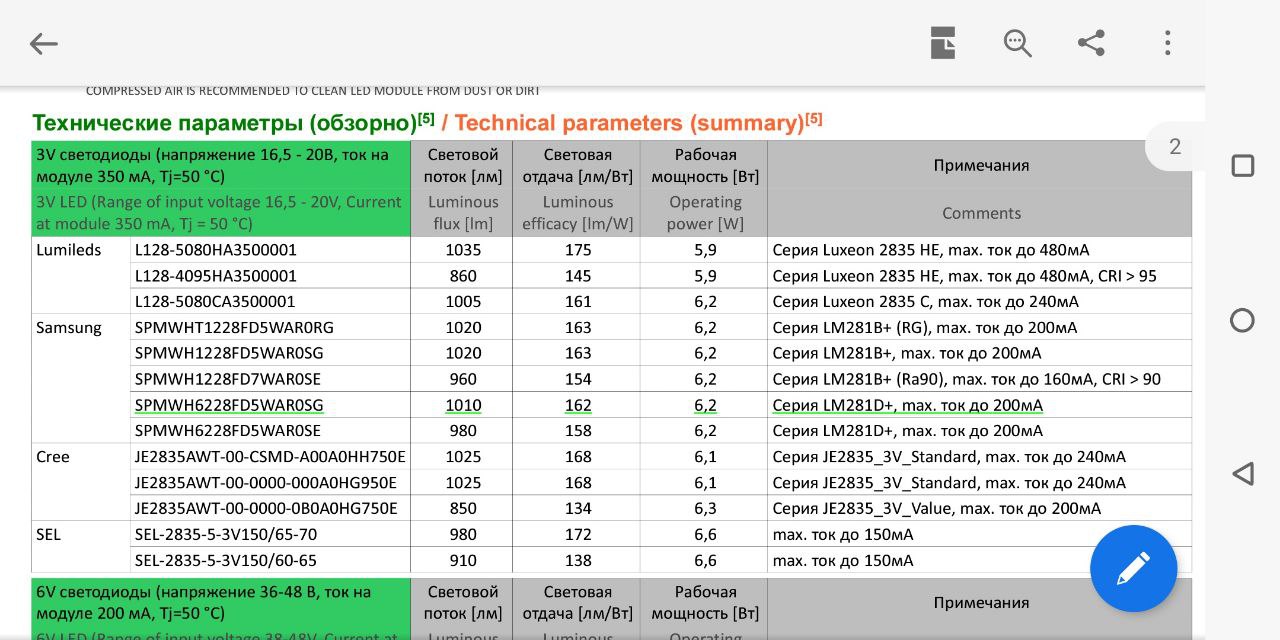
Task: Select the 'Световой поток [лм]' column header
Action: pyautogui.click(x=463, y=166)
